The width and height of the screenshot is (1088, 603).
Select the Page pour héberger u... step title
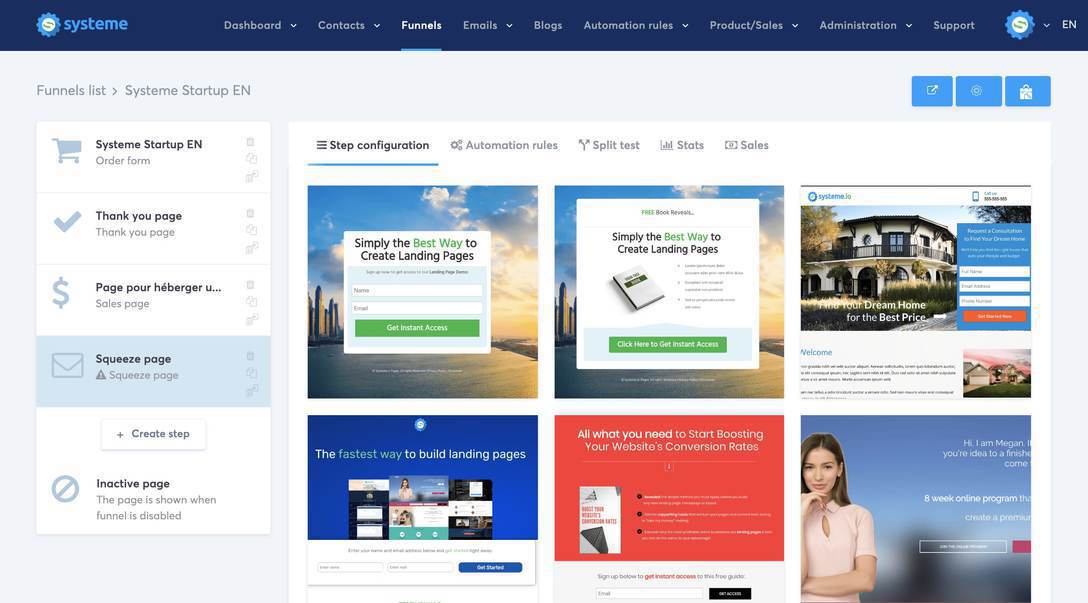pyautogui.click(x=158, y=287)
